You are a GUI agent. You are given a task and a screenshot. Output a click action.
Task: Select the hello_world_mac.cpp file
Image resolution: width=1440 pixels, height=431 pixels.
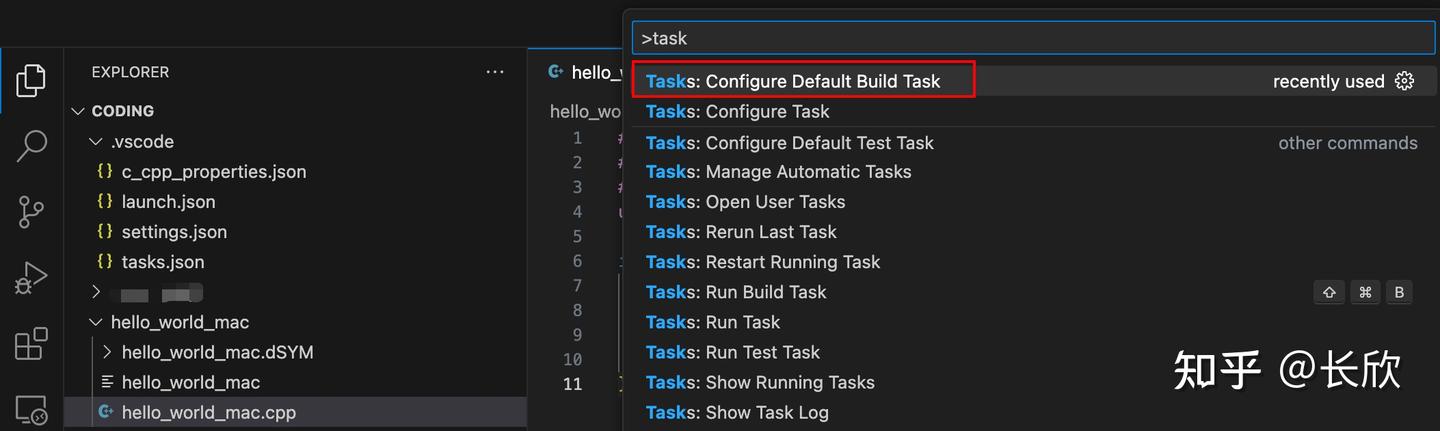click(x=208, y=412)
